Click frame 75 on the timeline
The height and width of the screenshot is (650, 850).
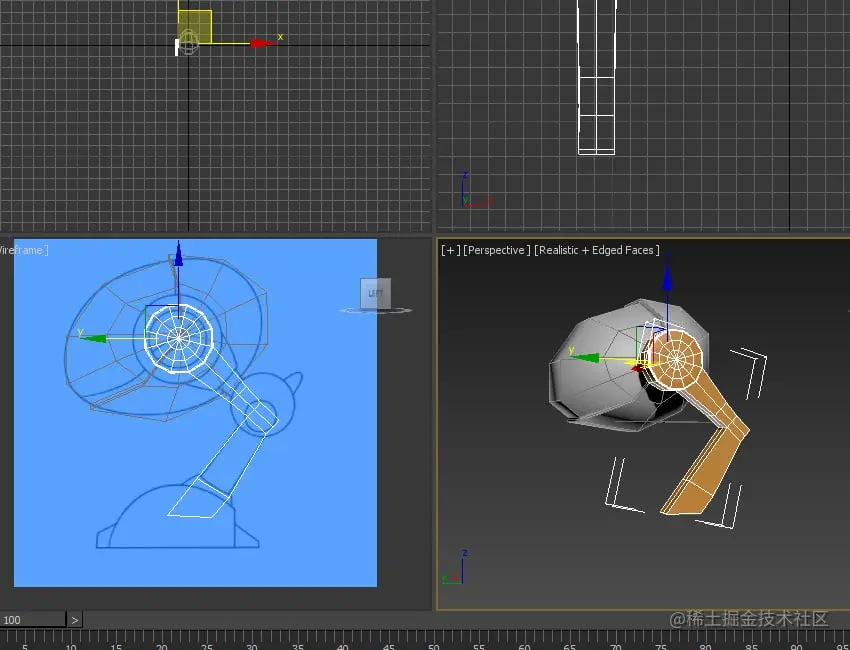click(660, 647)
